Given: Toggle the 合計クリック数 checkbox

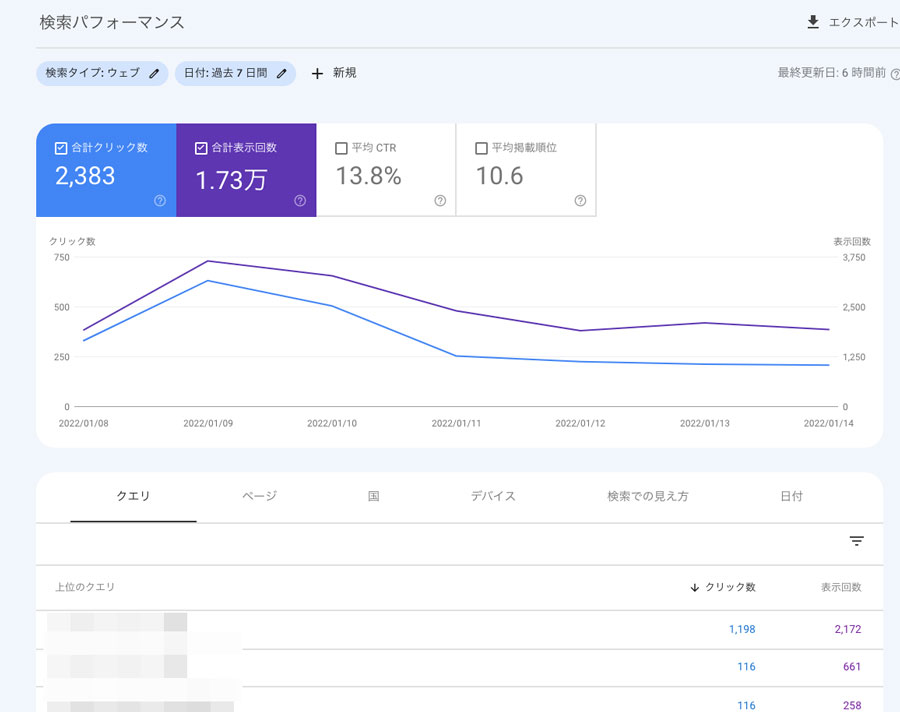Looking at the screenshot, I should [x=61, y=148].
